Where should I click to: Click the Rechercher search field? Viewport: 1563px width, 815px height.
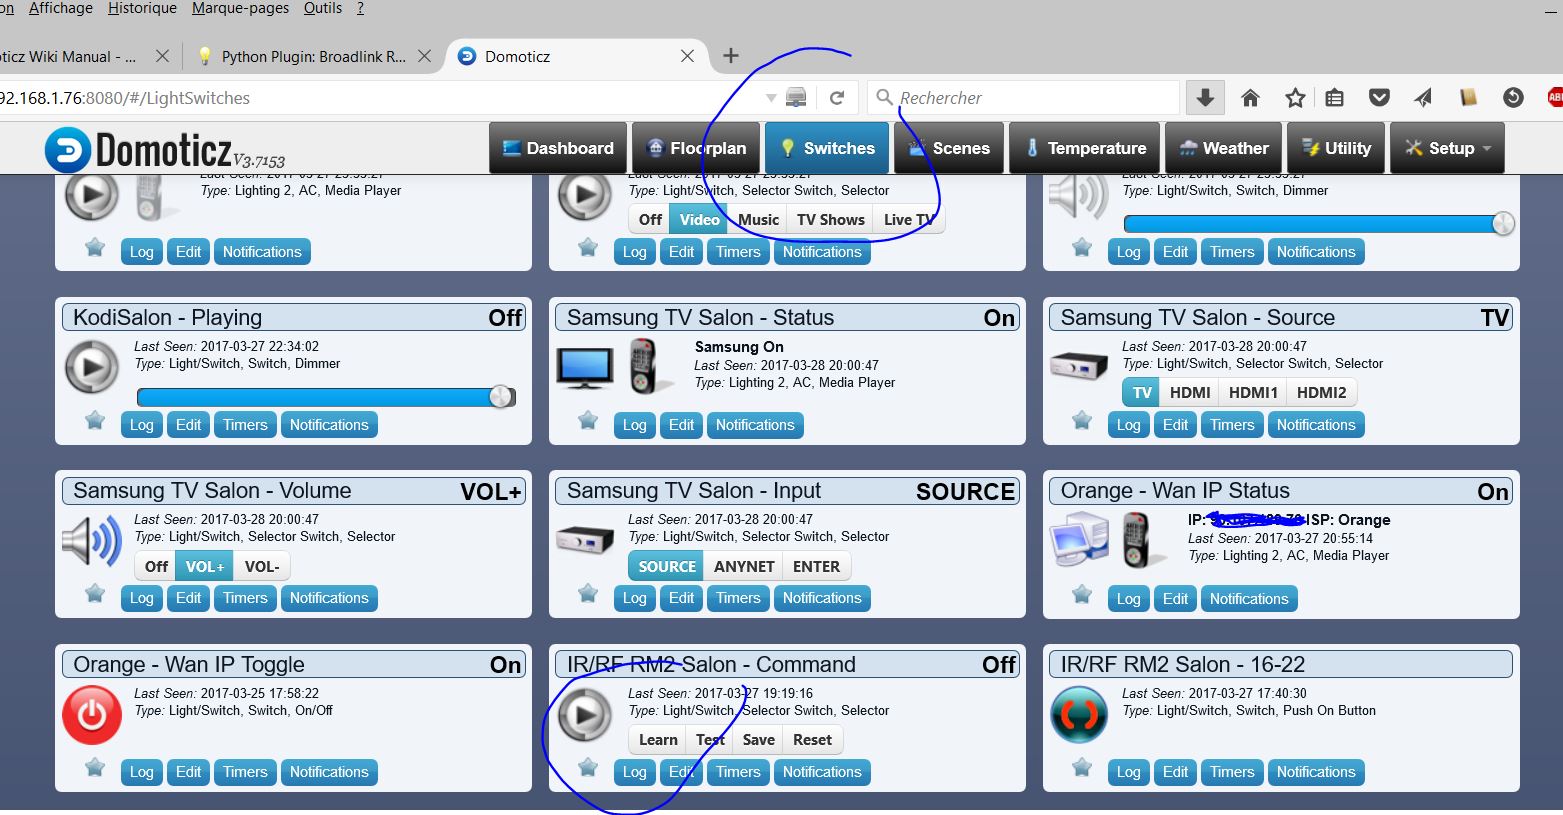1024,98
